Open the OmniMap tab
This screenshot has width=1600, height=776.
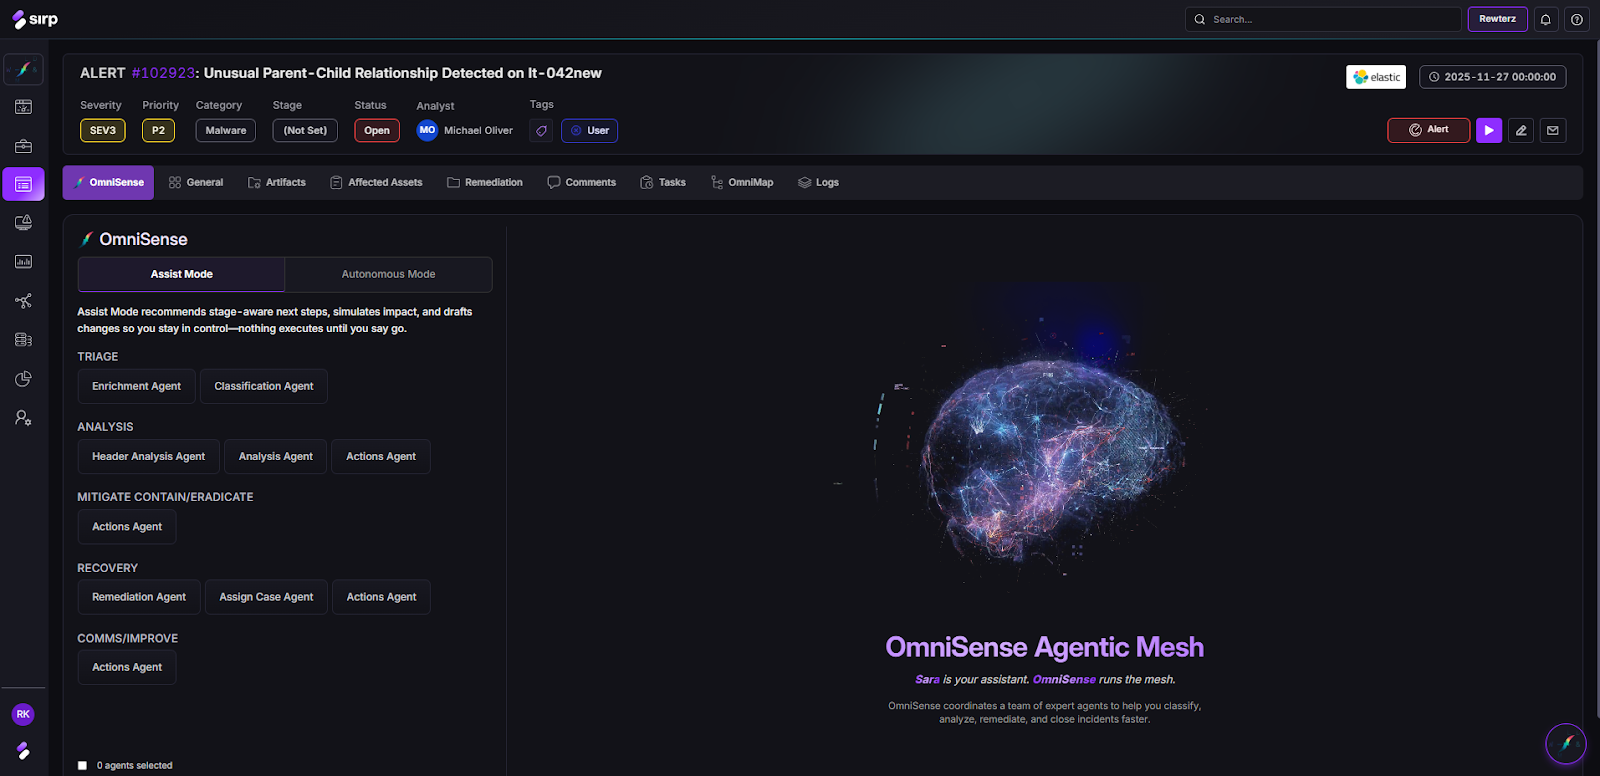pos(742,183)
